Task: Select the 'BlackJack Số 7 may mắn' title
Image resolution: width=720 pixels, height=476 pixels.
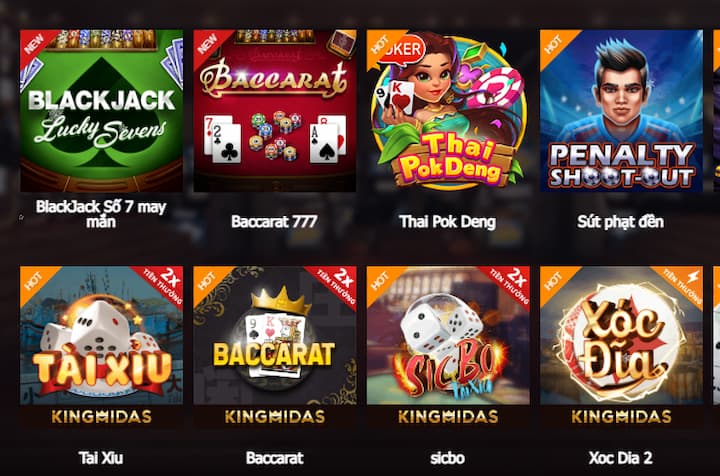Action: pos(101,214)
